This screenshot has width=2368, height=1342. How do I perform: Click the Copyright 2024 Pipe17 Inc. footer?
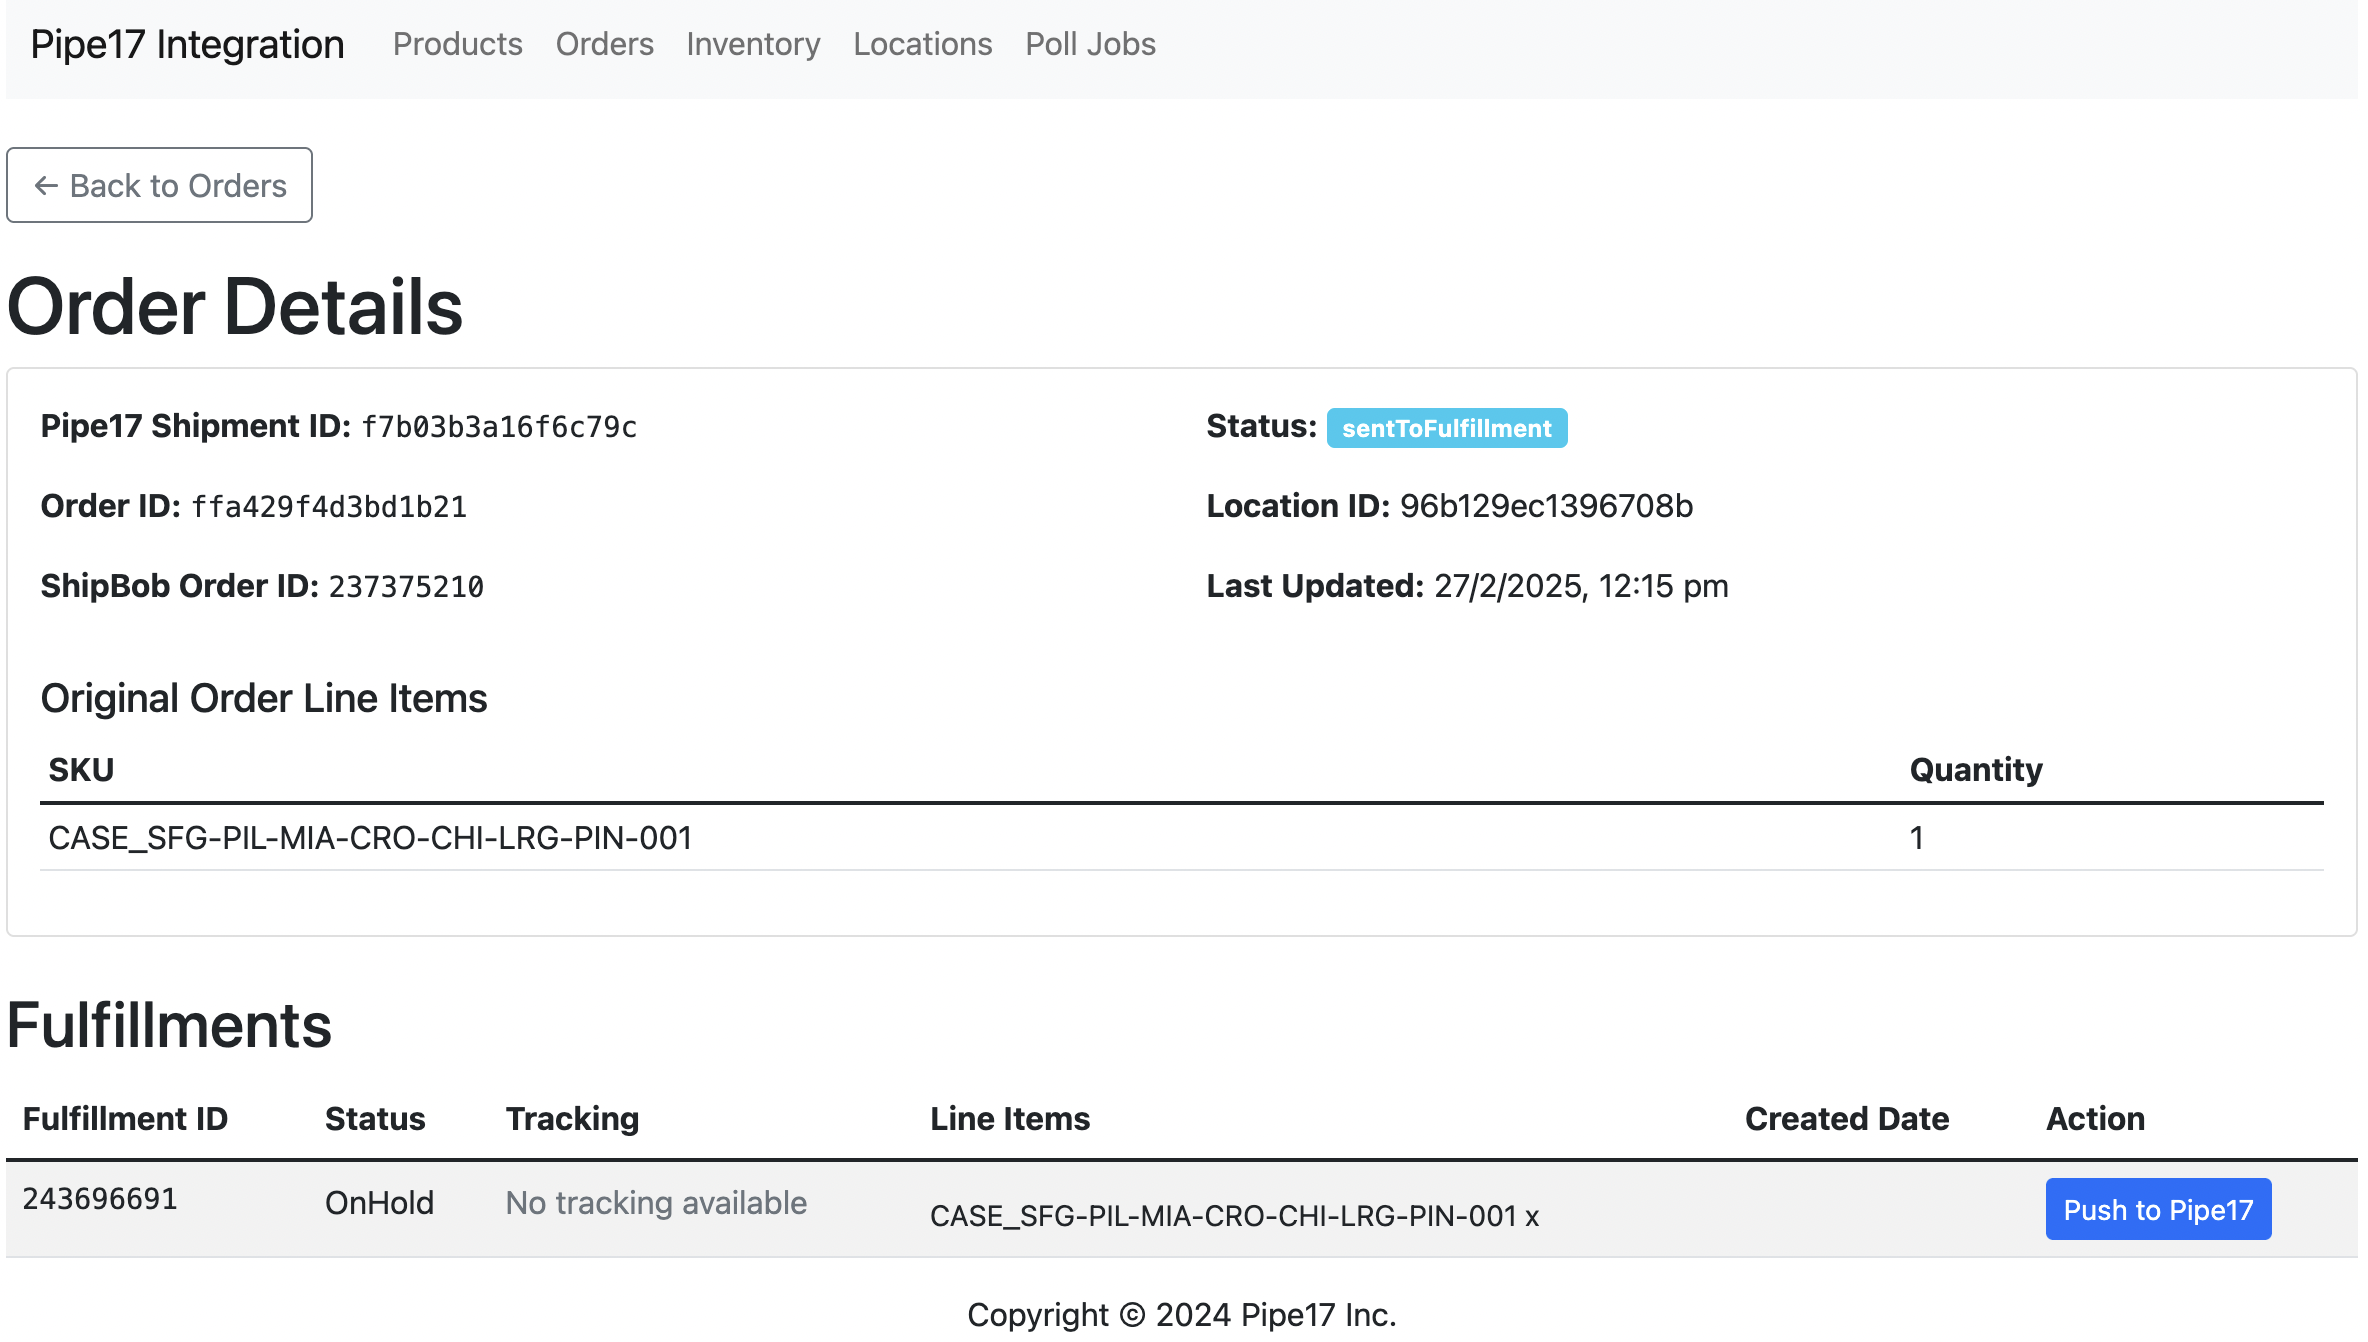click(1182, 1315)
